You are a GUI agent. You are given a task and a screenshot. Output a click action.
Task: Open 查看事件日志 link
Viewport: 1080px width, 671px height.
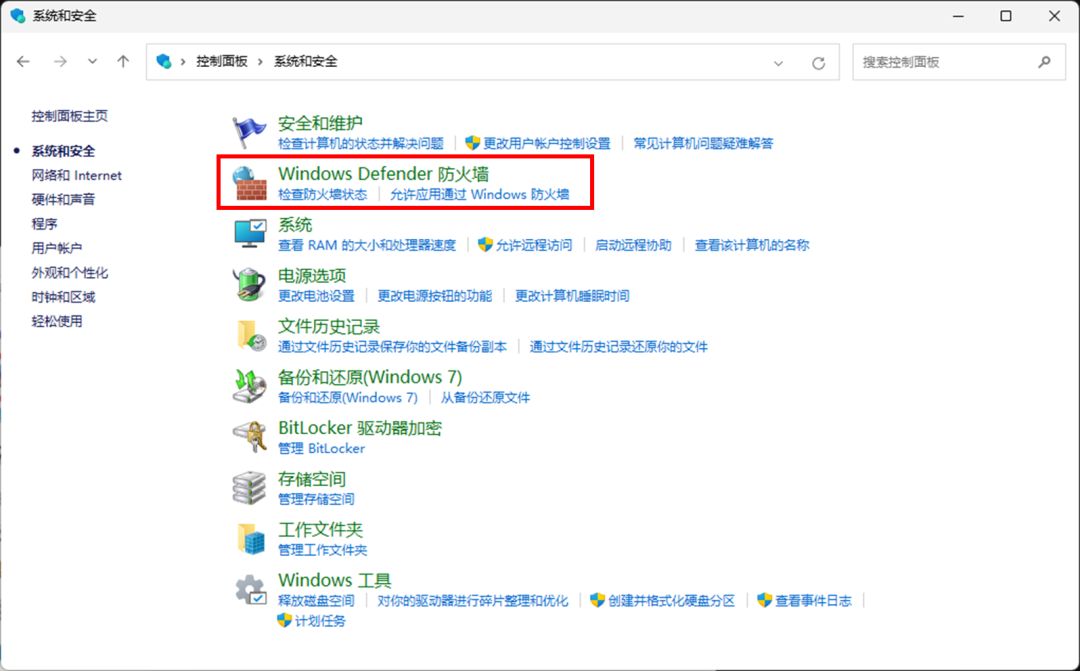tap(813, 601)
